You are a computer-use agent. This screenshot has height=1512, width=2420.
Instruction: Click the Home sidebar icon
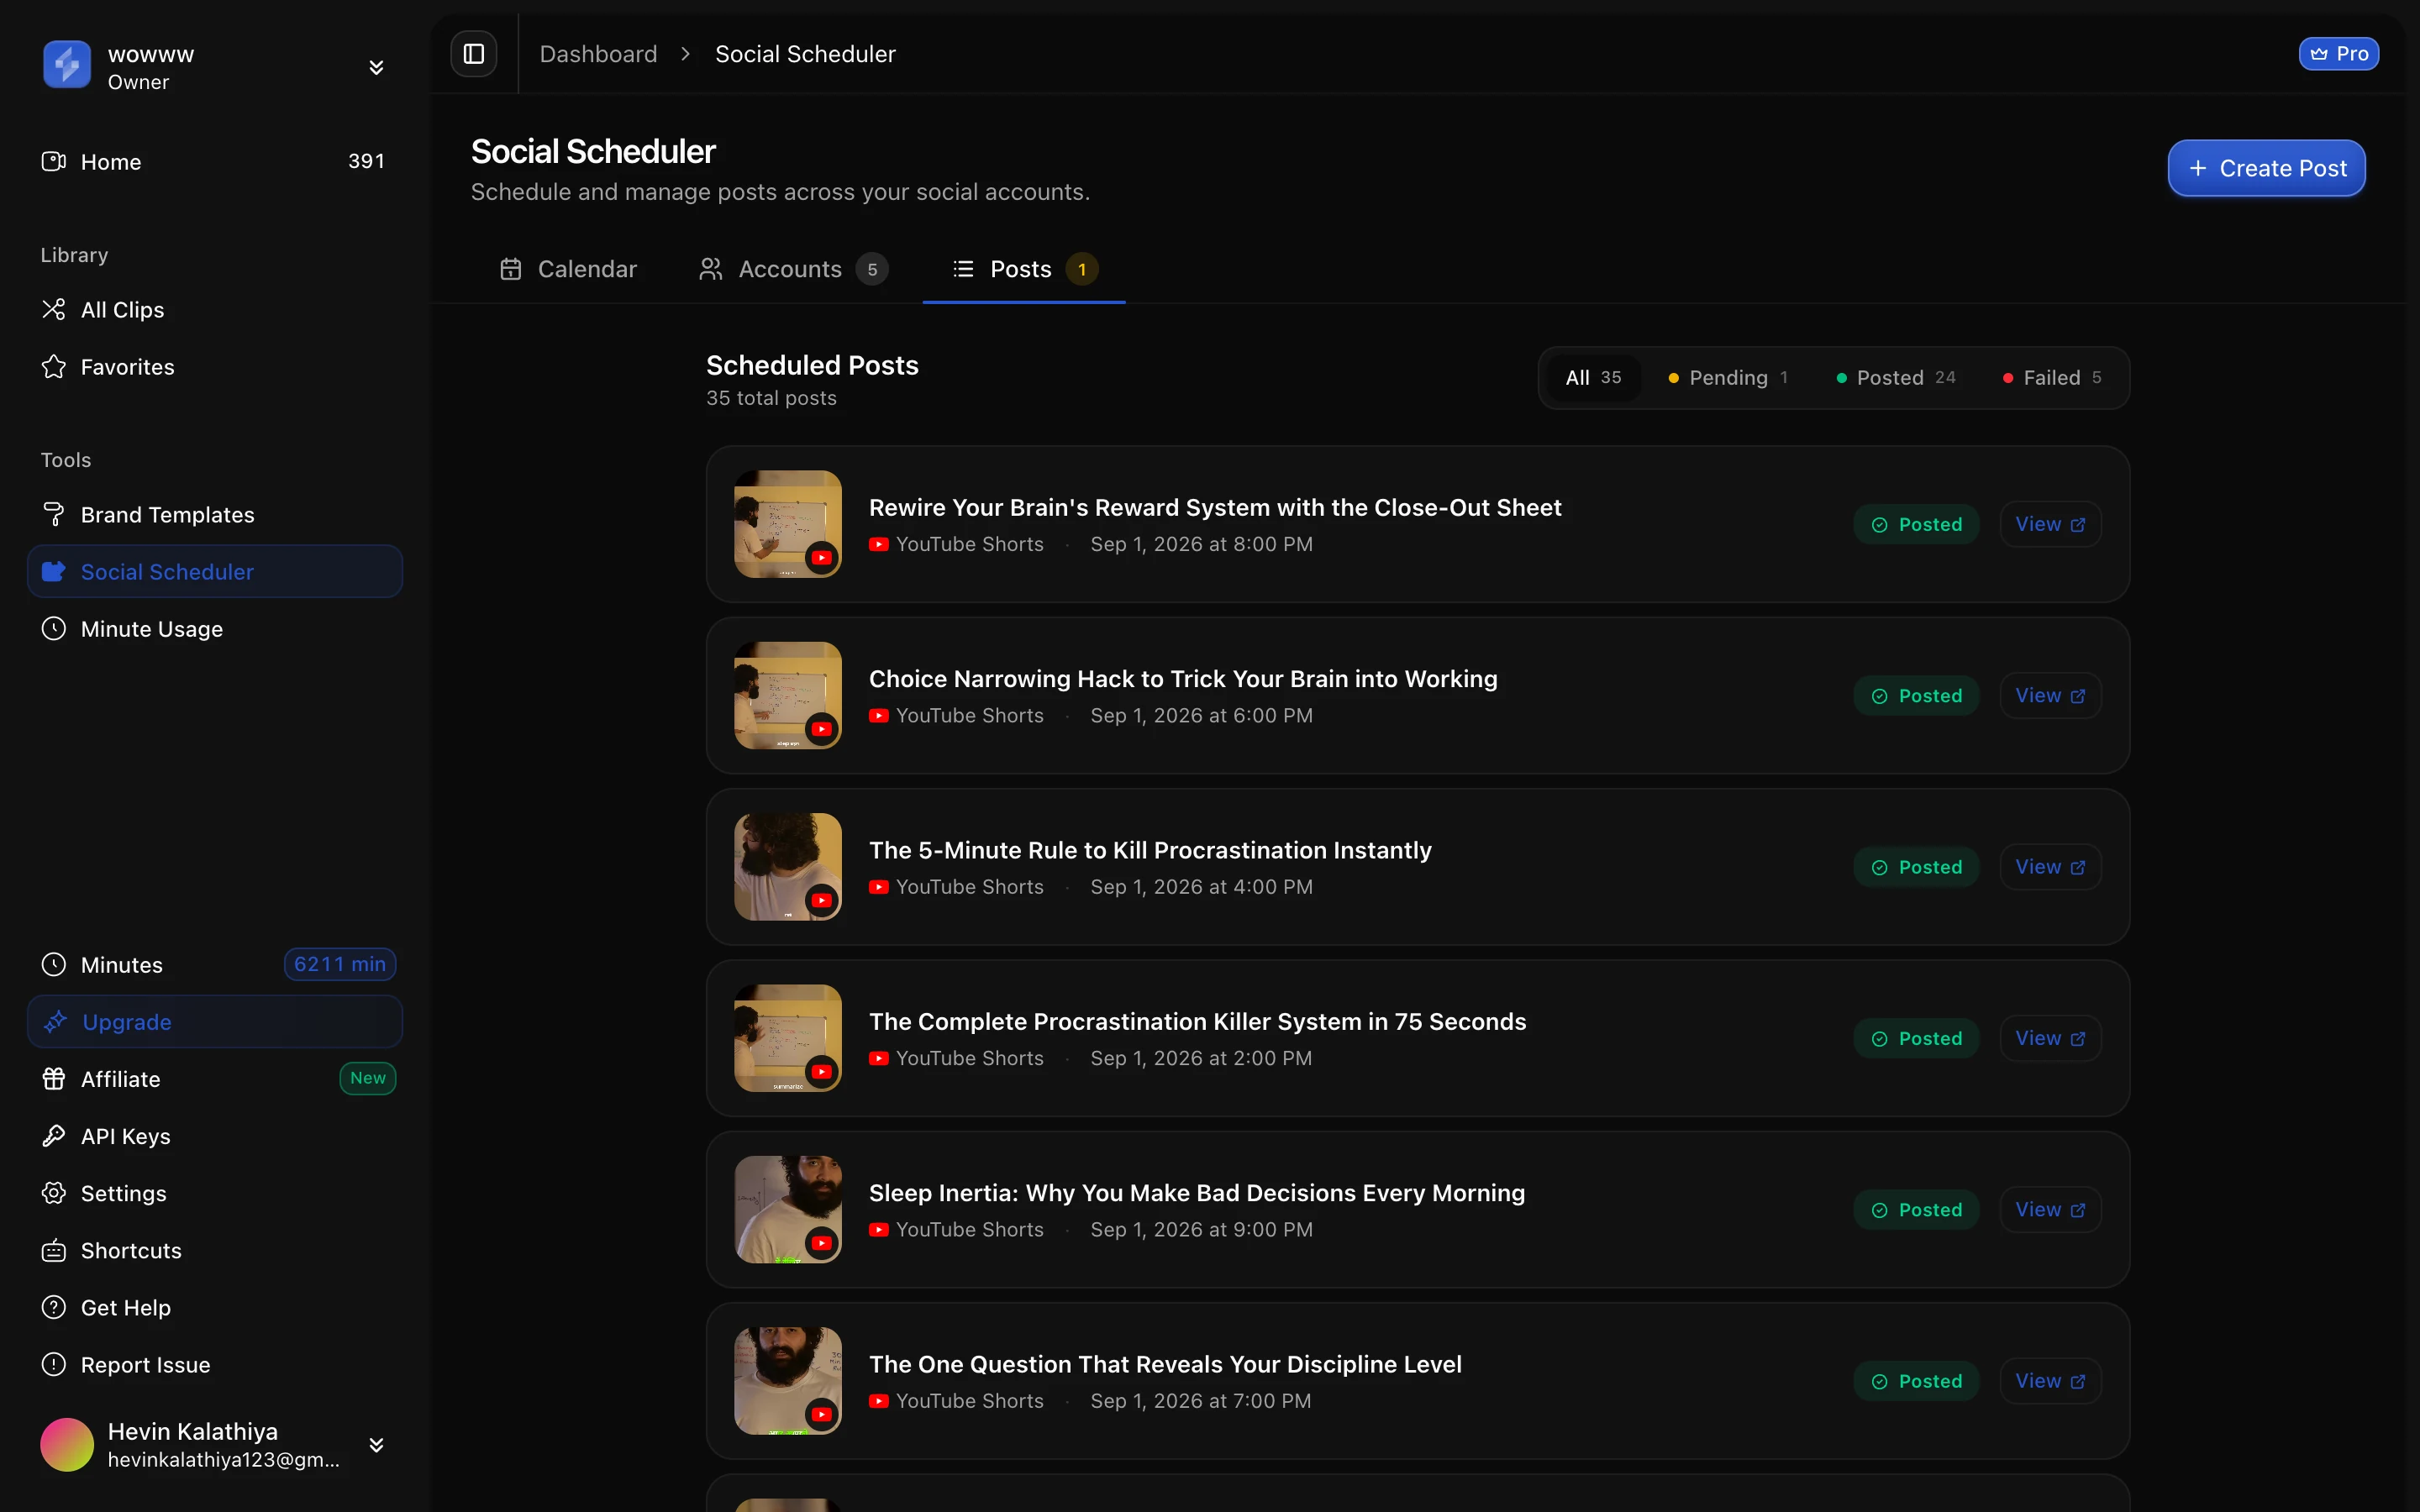coord(54,162)
